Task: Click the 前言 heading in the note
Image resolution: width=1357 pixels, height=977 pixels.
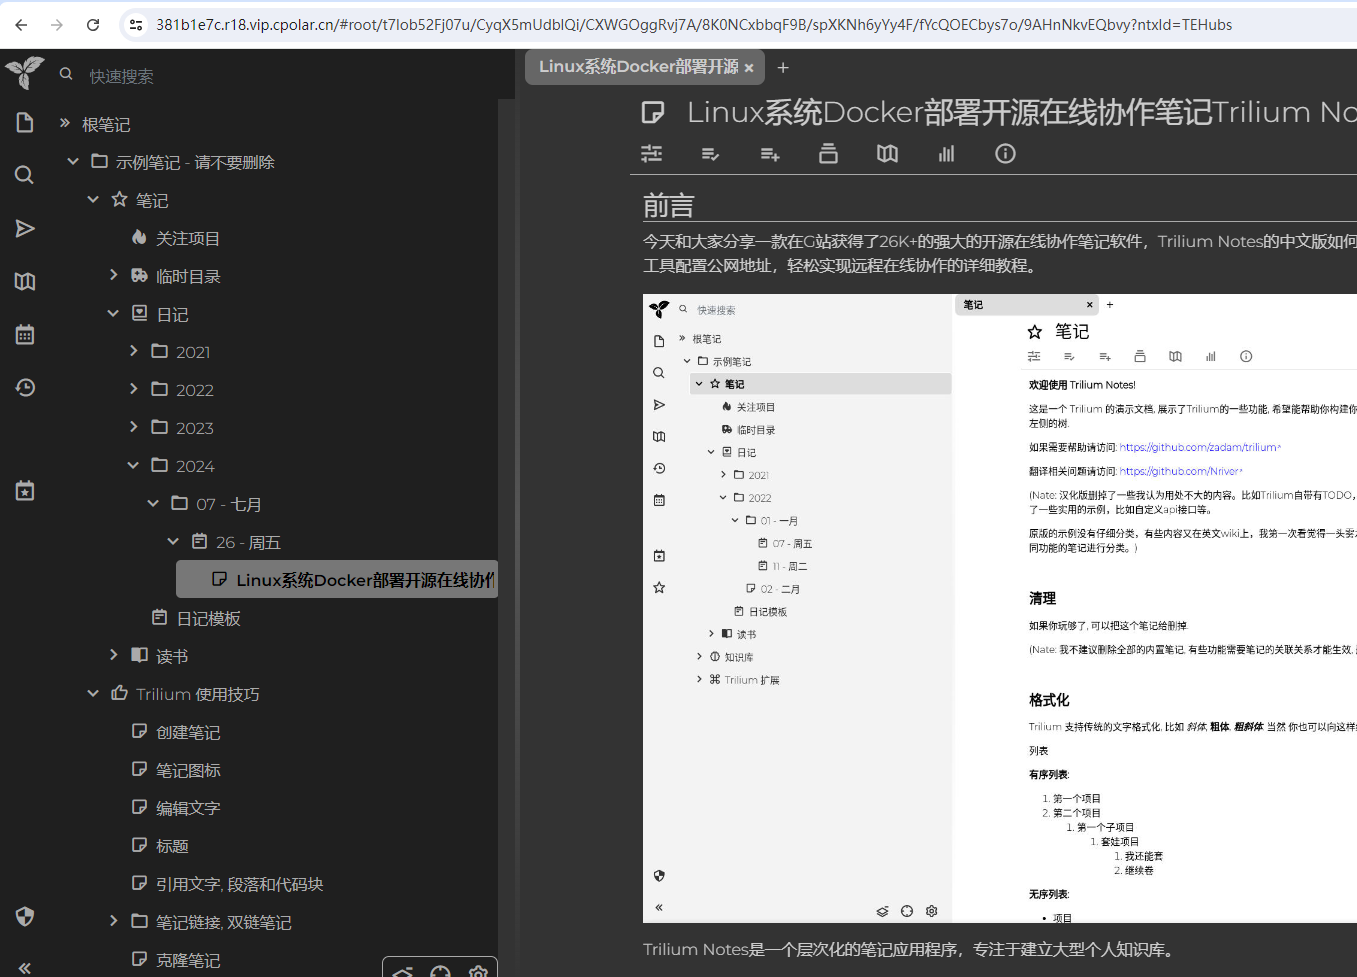Action: click(668, 206)
